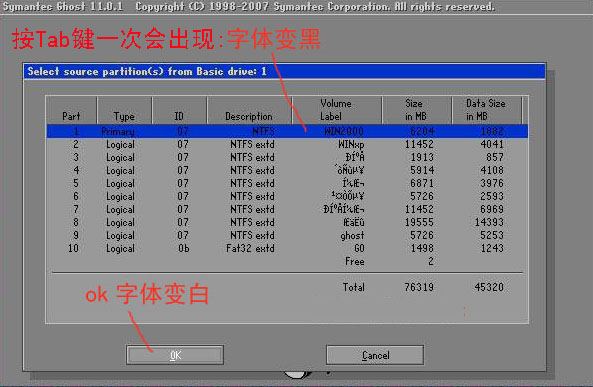This screenshot has height=387, width=593.
Task: Select partition 10 Fat32 extd row
Action: [x=287, y=248]
